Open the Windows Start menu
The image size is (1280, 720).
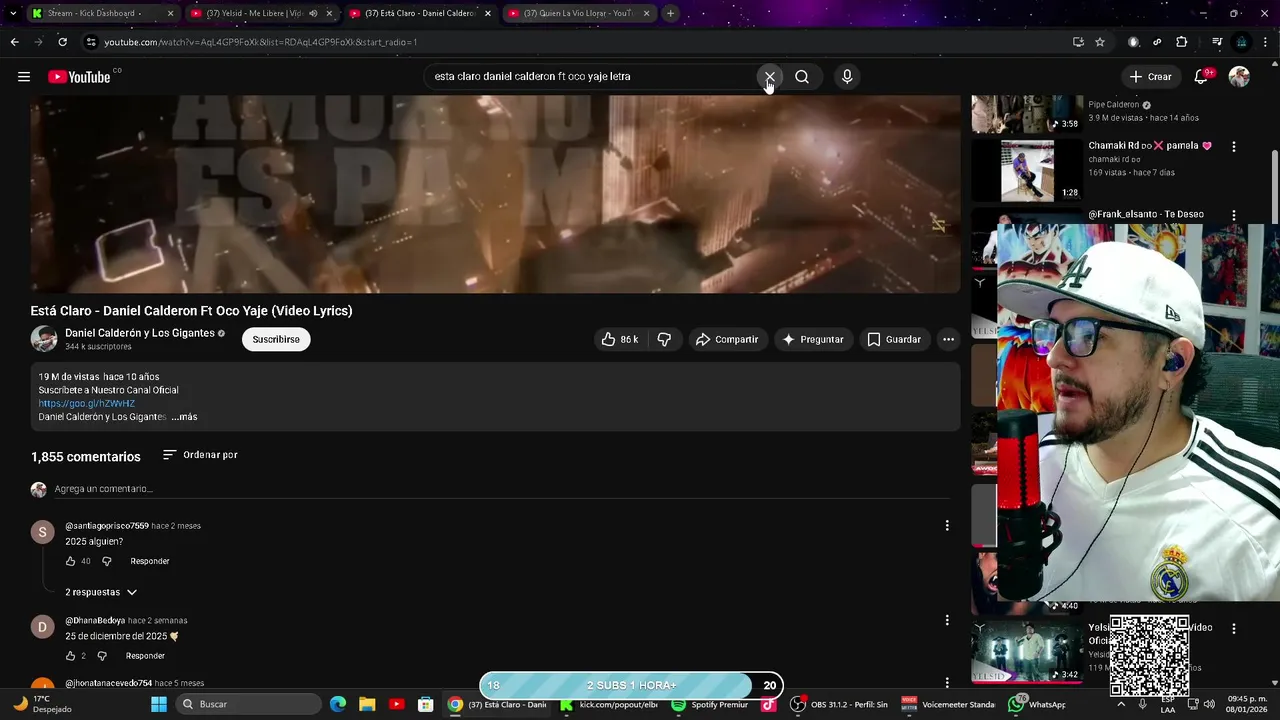159,704
